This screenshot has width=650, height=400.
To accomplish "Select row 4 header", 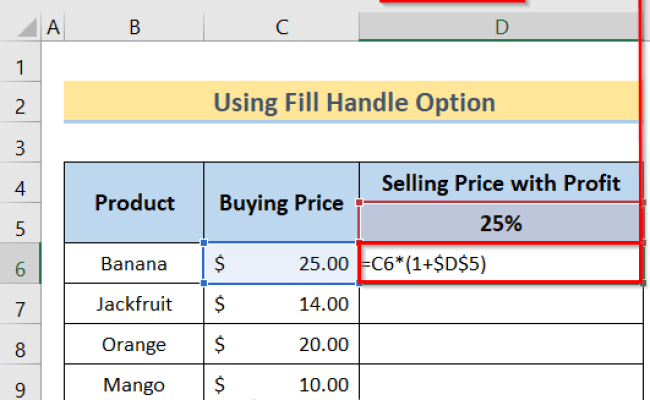I will 20,189.
